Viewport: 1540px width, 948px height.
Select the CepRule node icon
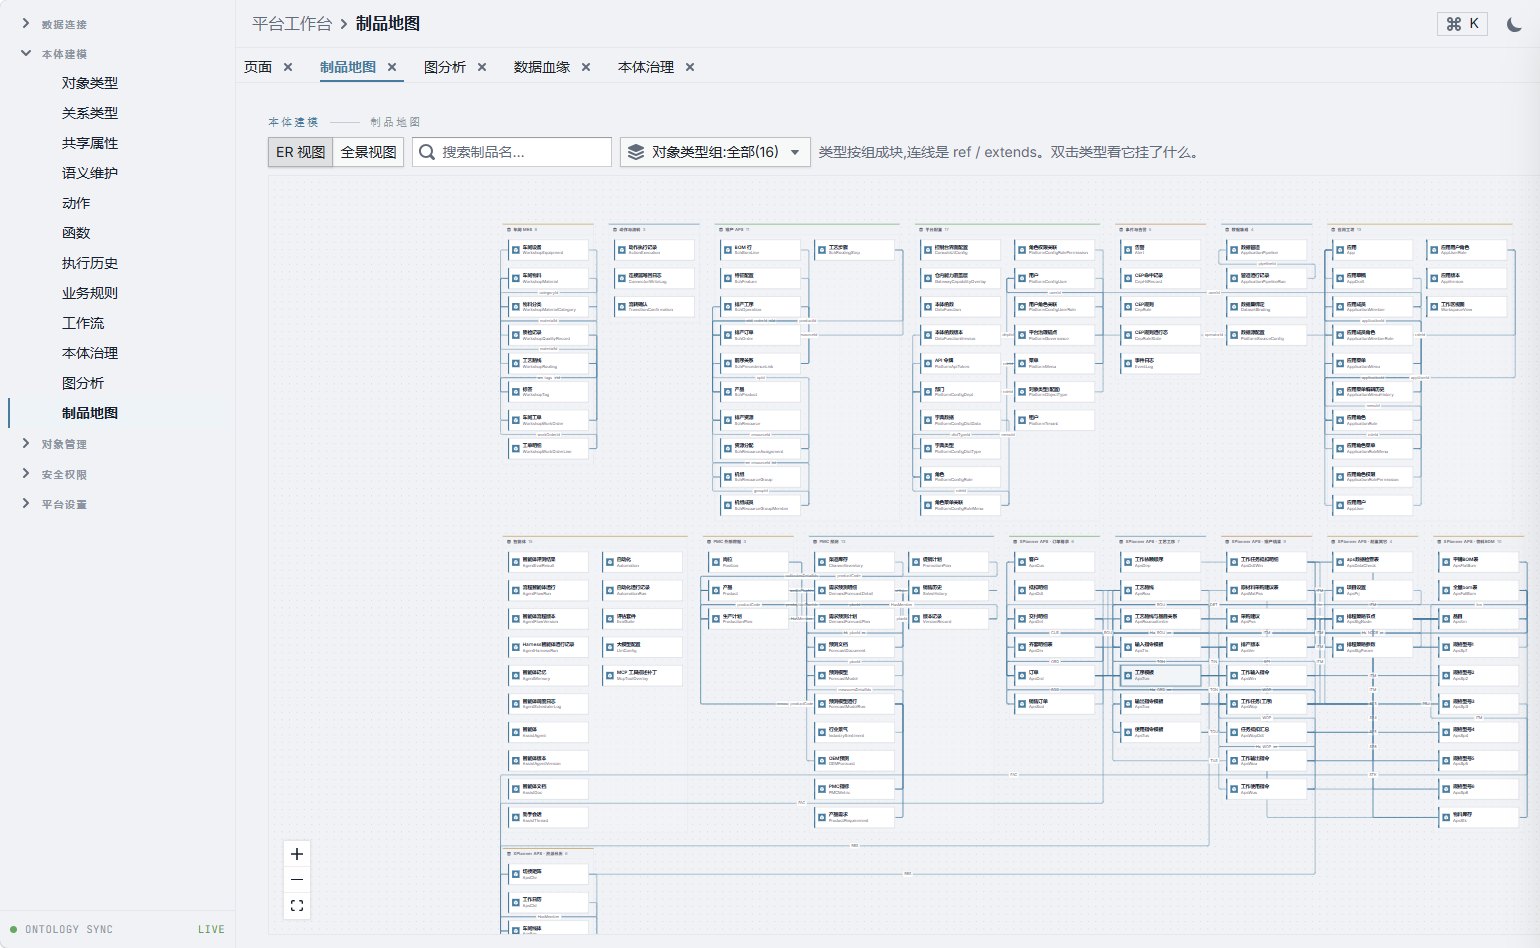pos(1128,307)
